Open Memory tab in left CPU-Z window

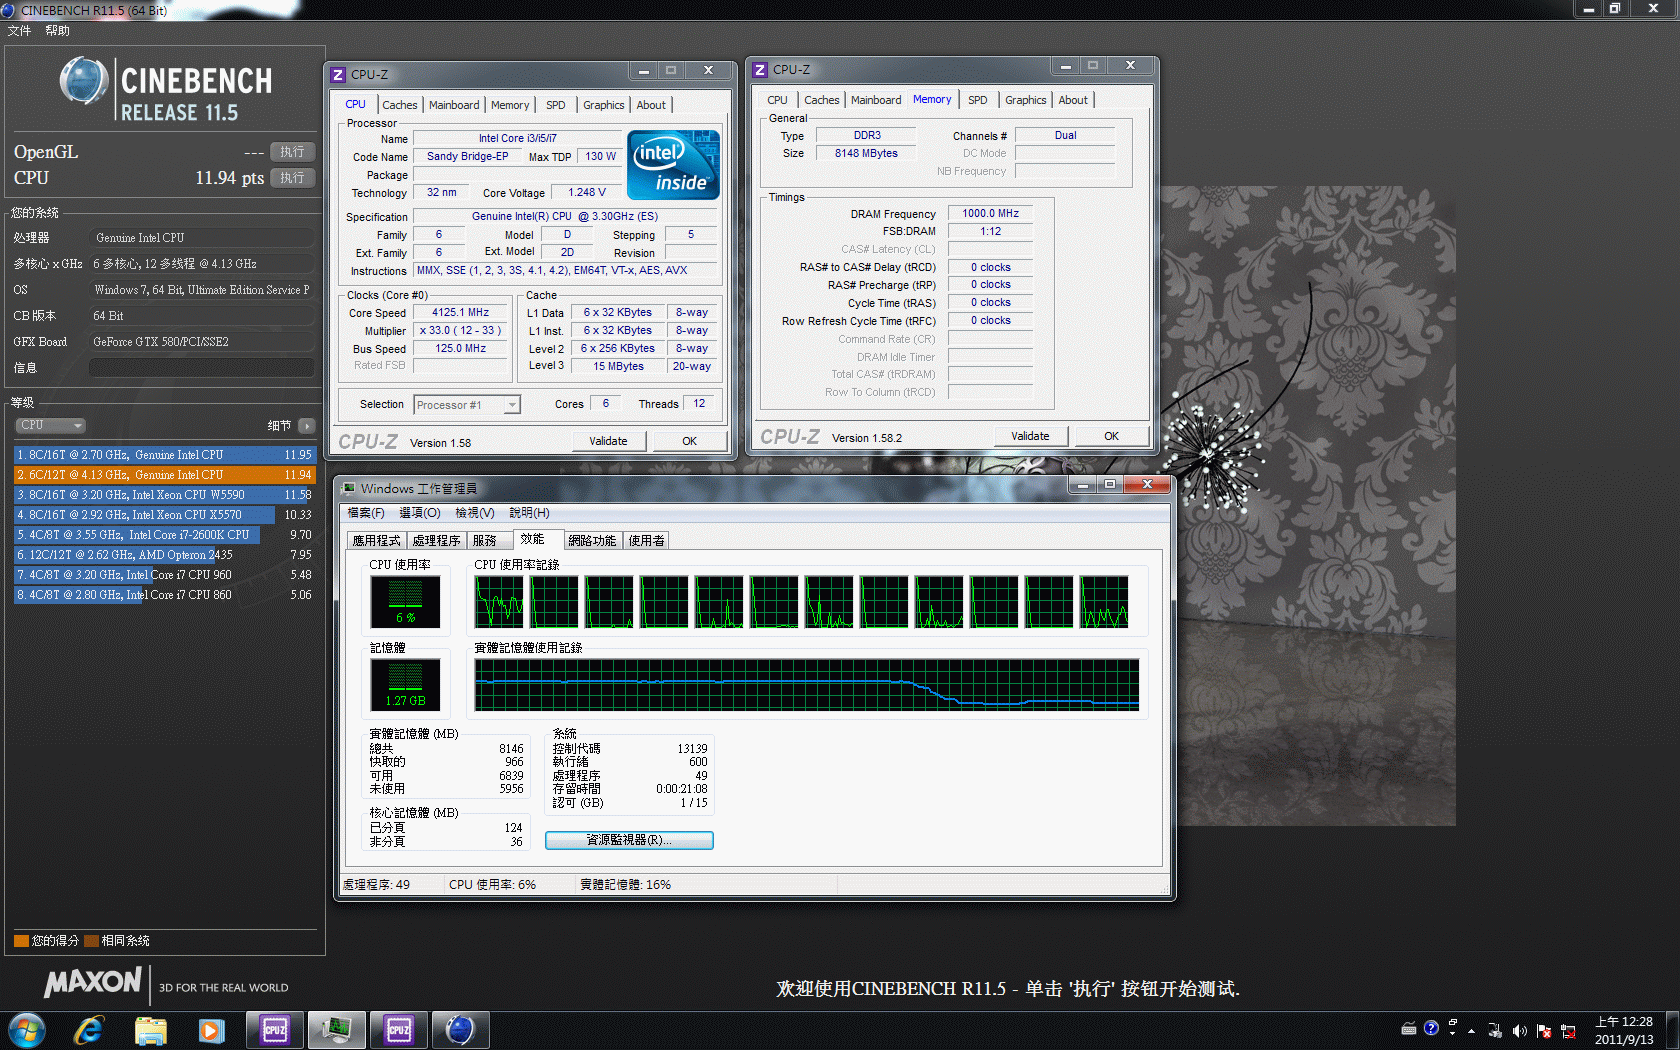pyautogui.click(x=510, y=105)
